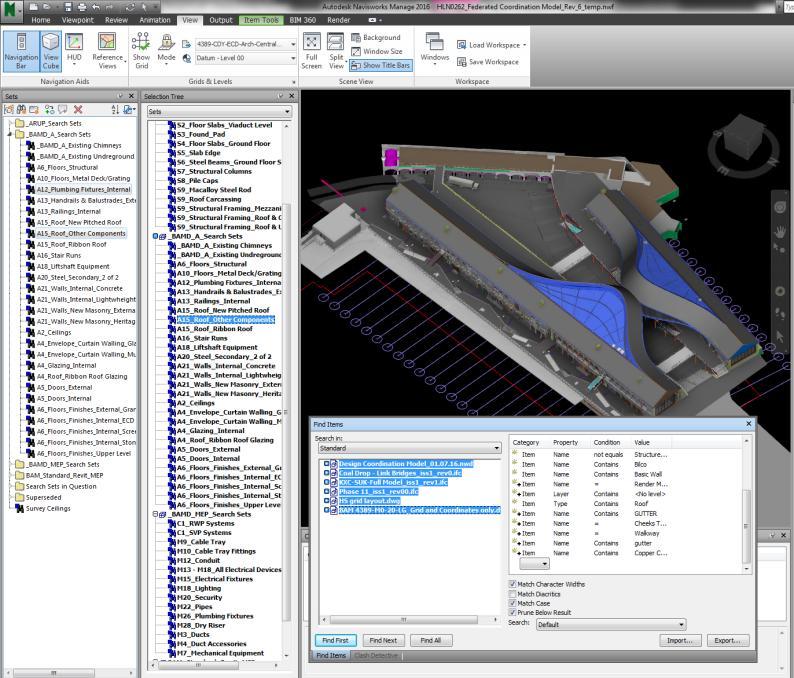Viewport: 794px width, 678px height.
Task: Close the Find Items window
Action: 748,423
